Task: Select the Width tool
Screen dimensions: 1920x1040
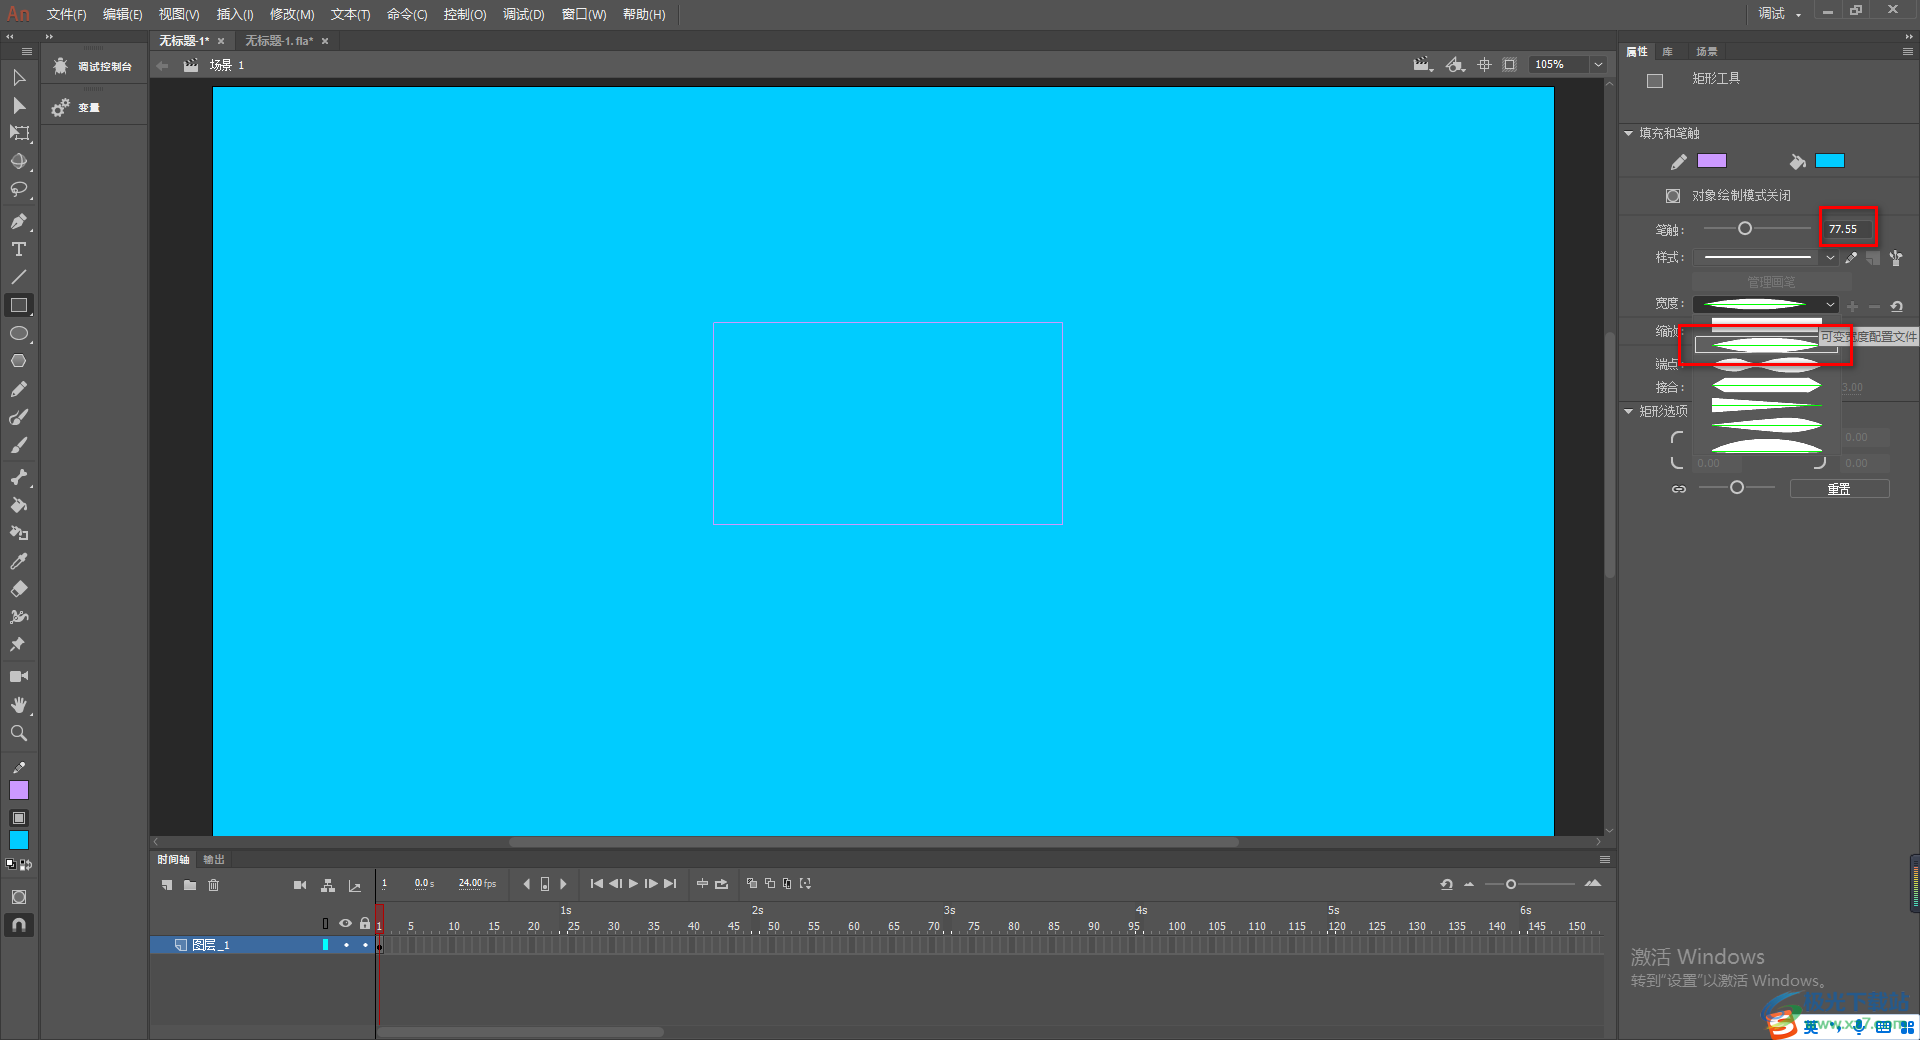Action: [19, 617]
